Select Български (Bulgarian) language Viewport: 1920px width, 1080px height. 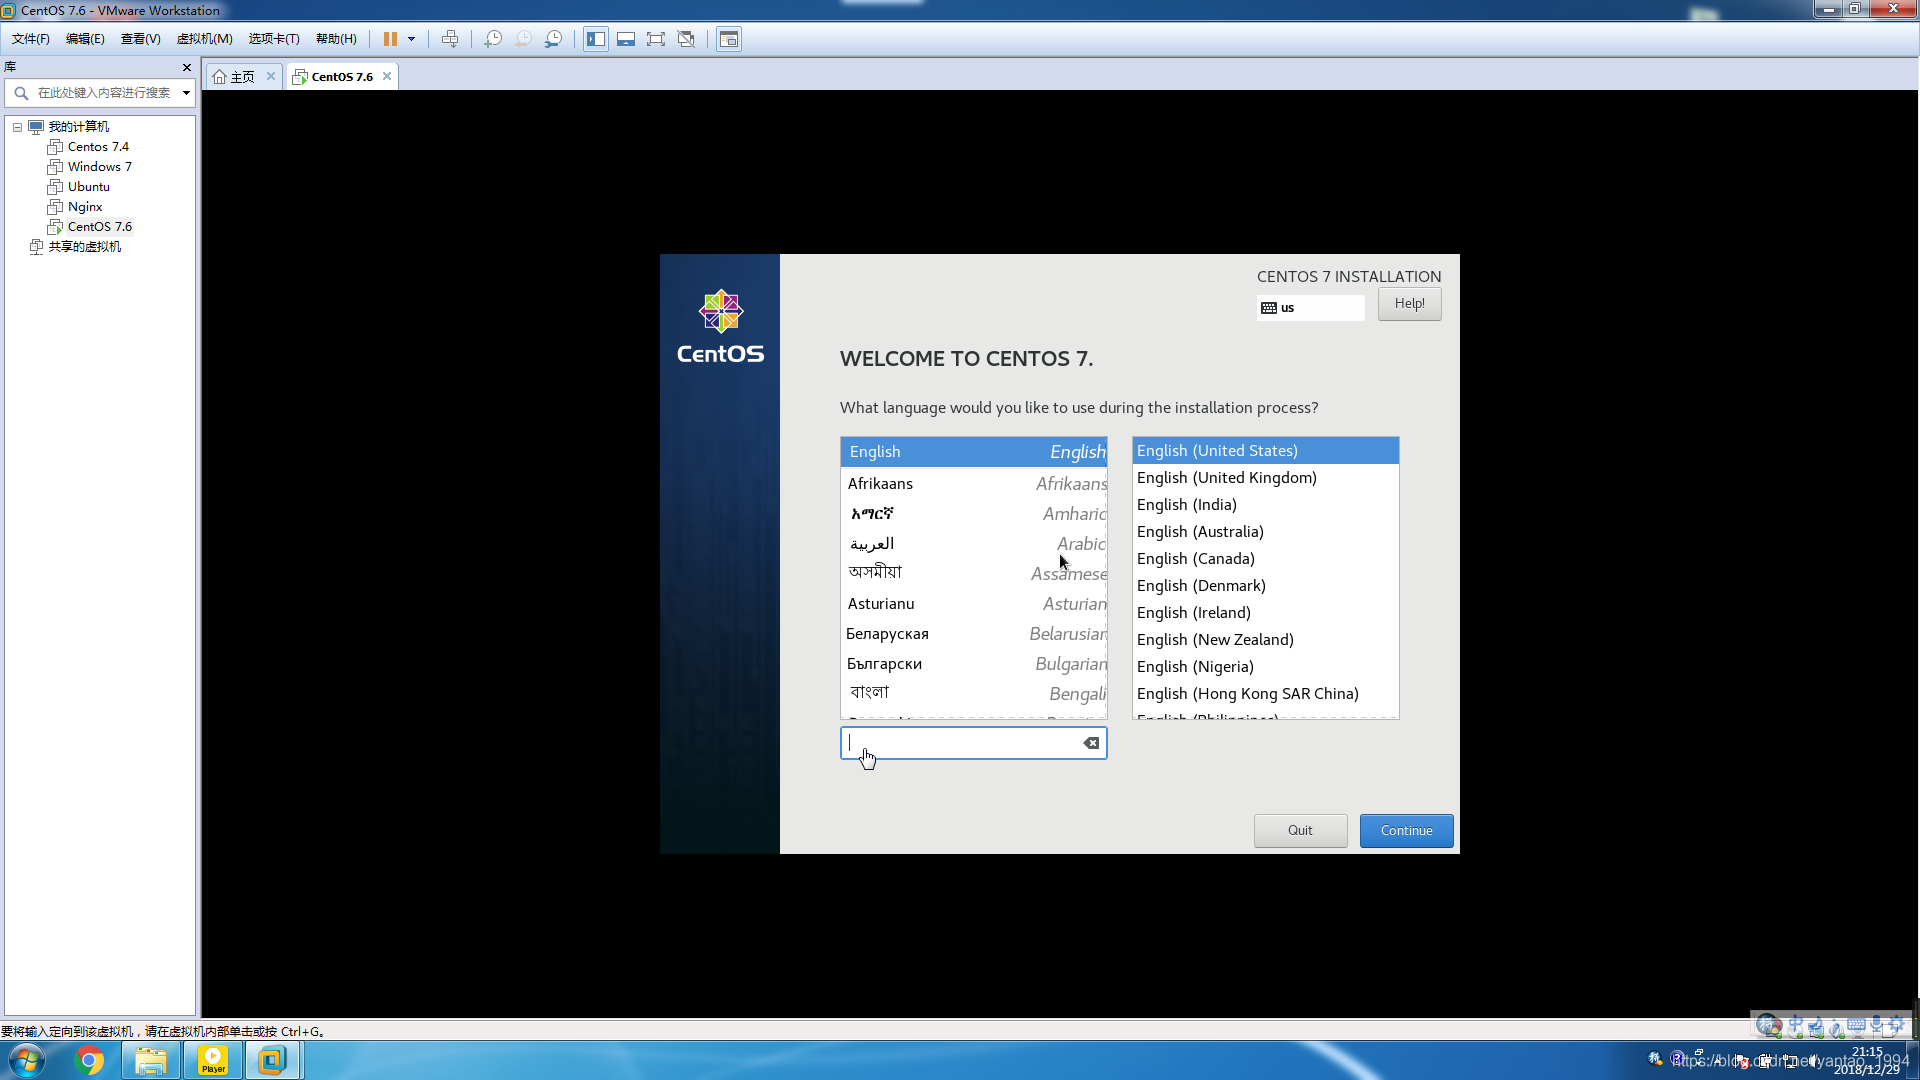[973, 664]
